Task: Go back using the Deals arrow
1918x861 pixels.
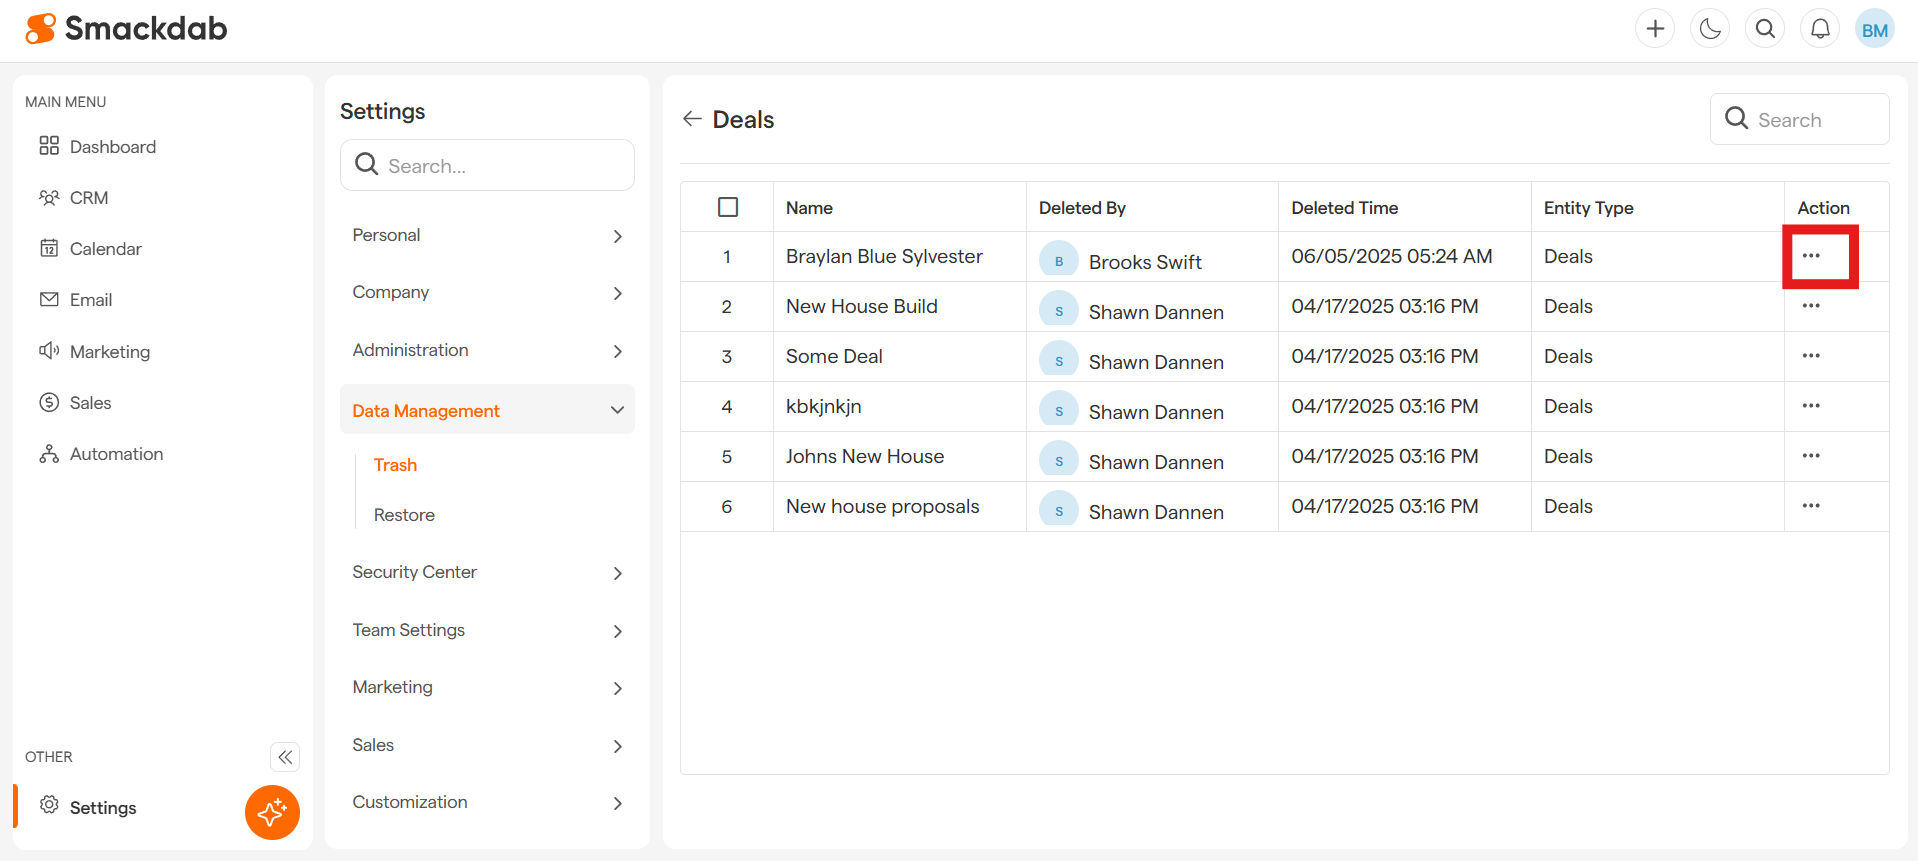Action: coord(692,119)
